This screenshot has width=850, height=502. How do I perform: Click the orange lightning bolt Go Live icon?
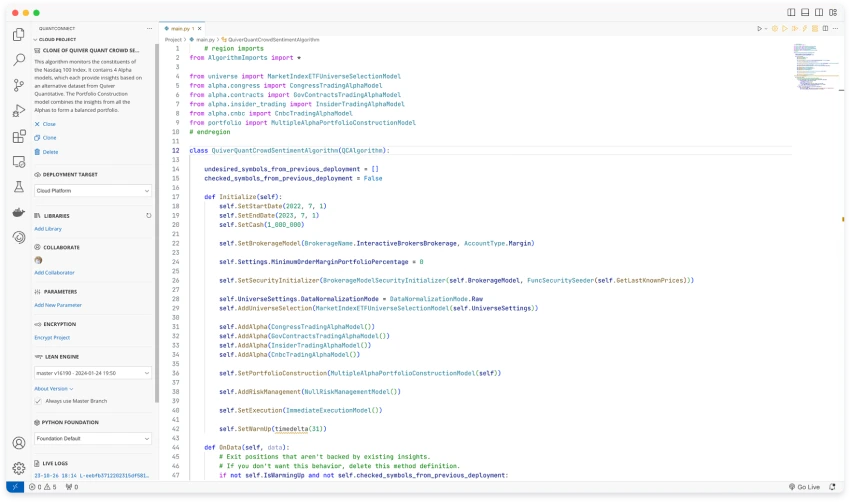pos(804,29)
